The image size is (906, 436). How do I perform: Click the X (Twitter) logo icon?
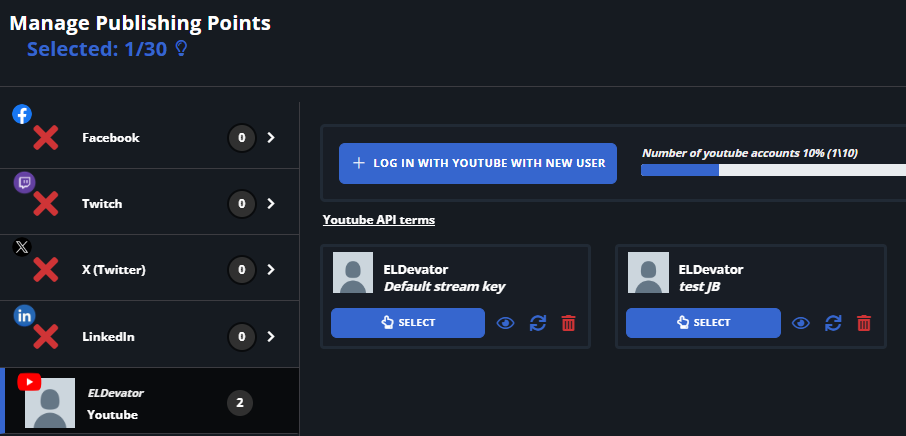tap(22, 248)
